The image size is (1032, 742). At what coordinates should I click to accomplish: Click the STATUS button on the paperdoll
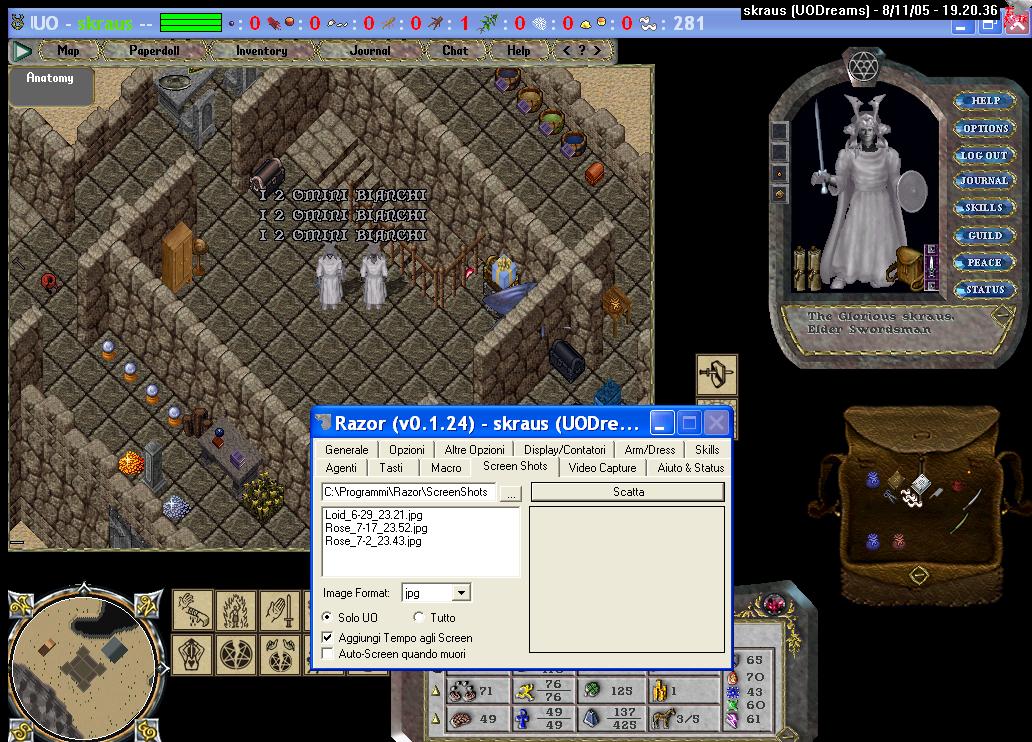coord(985,290)
